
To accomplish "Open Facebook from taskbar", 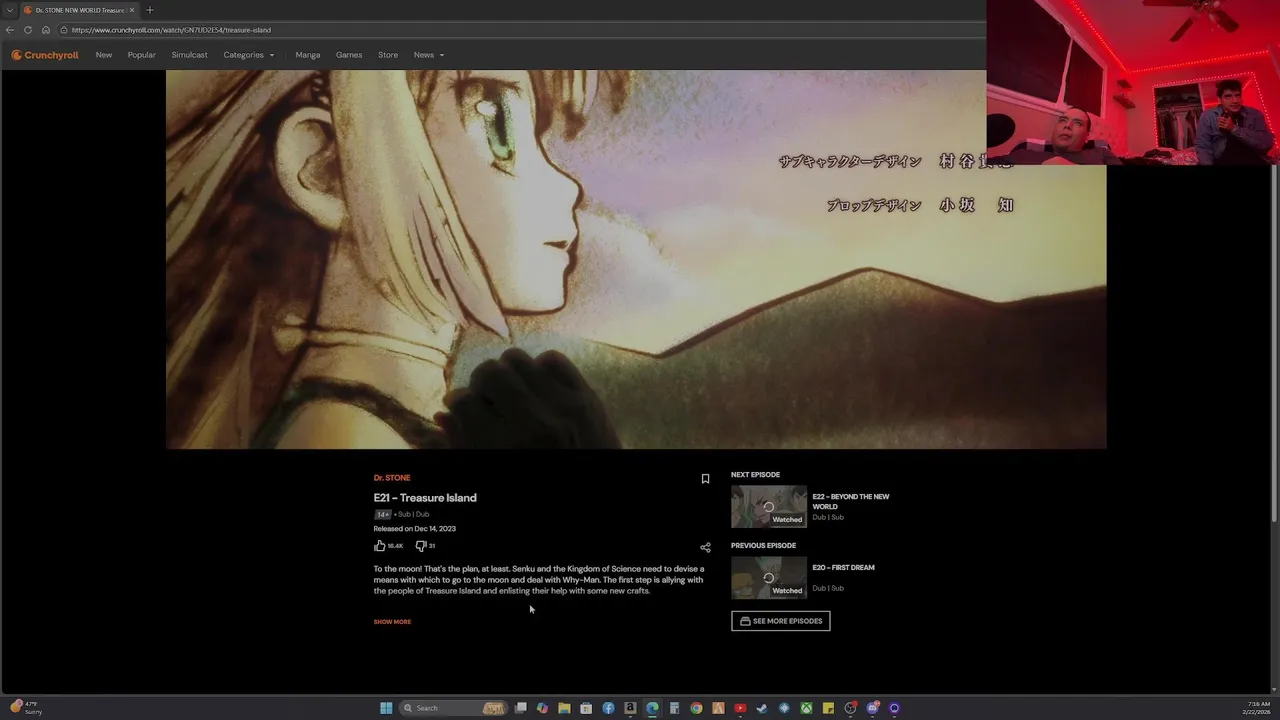I will point(608,708).
